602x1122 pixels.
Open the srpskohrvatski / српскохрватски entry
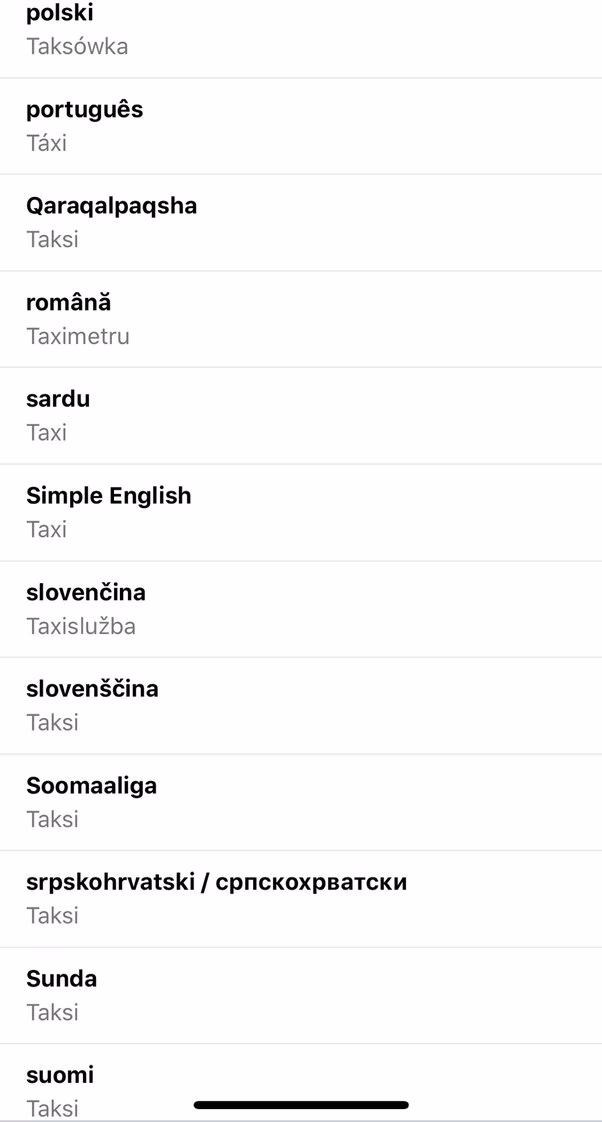300,898
